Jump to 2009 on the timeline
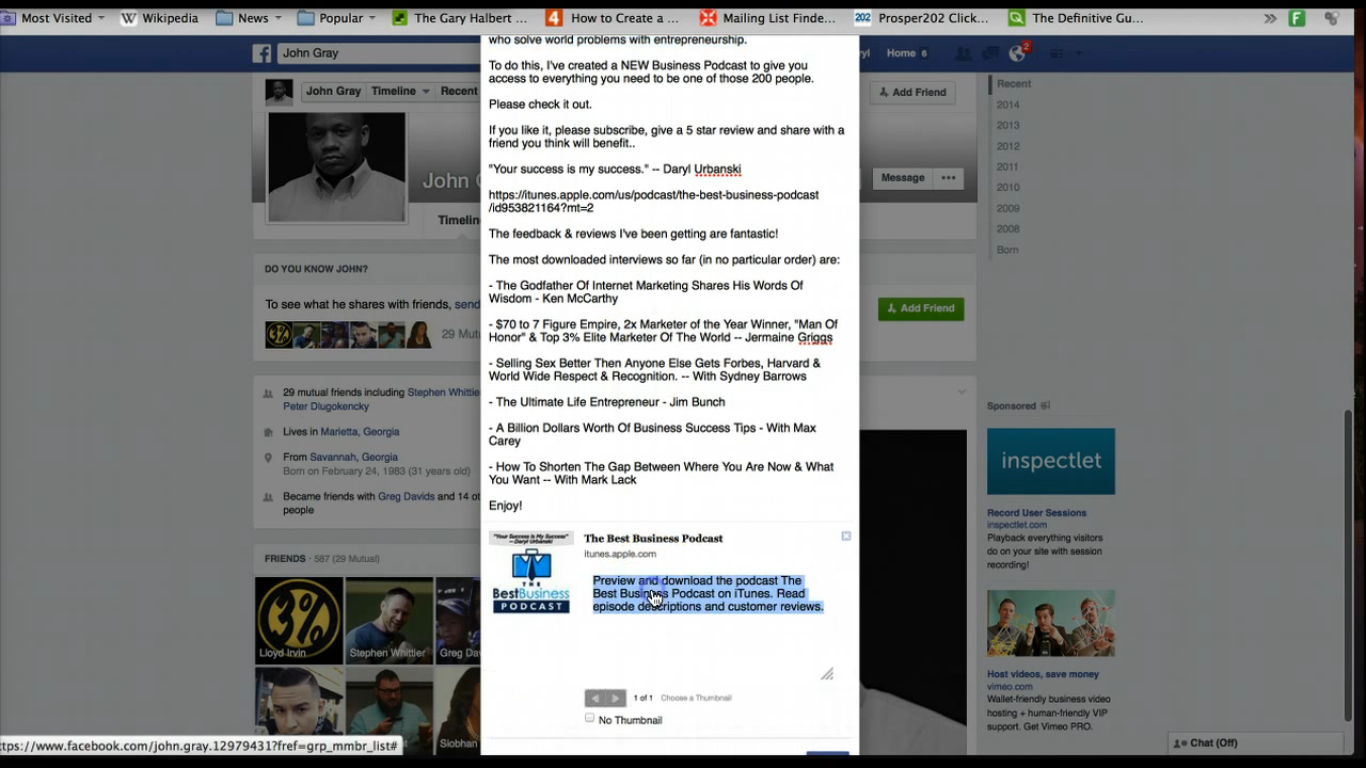This screenshot has width=1366, height=768. 1008,208
